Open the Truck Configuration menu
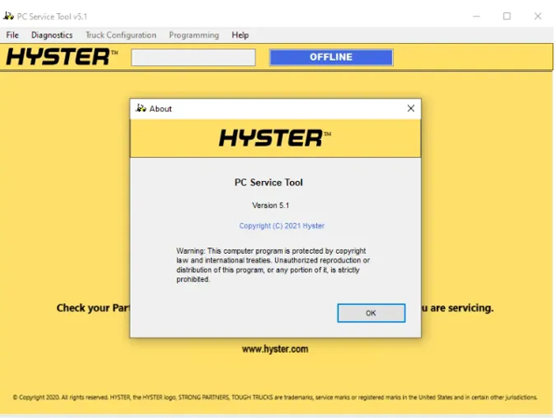 tap(121, 35)
